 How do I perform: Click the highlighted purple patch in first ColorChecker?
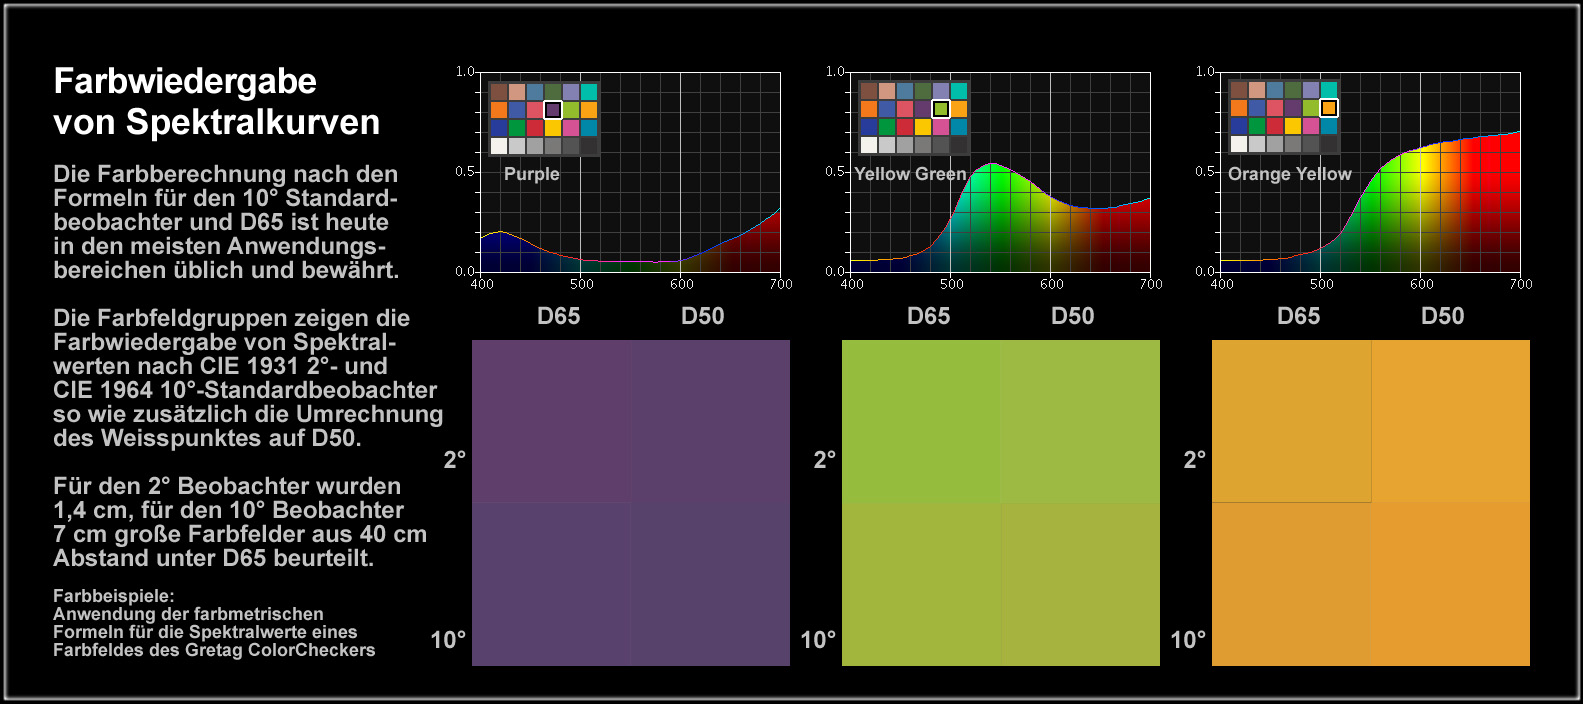(x=553, y=109)
